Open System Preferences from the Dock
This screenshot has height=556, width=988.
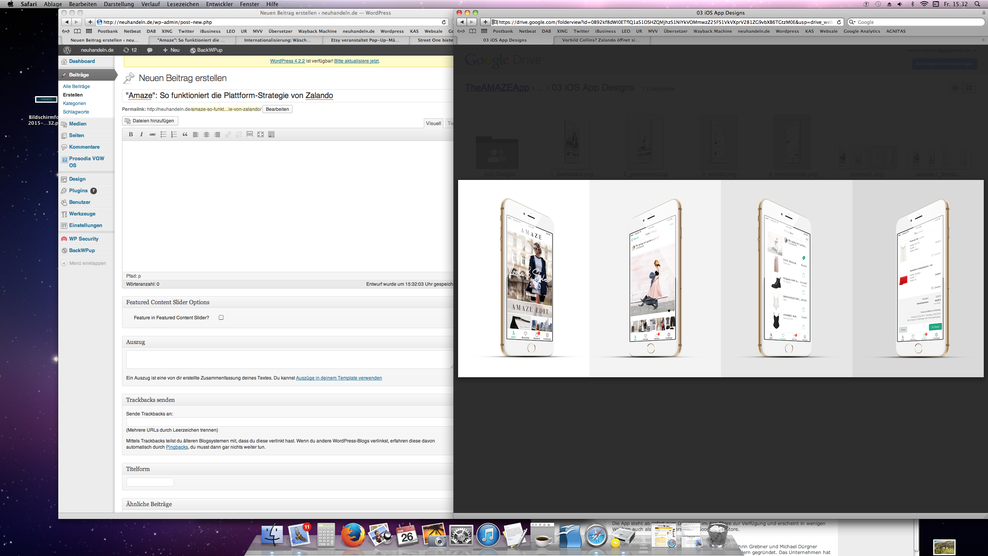click(x=461, y=535)
